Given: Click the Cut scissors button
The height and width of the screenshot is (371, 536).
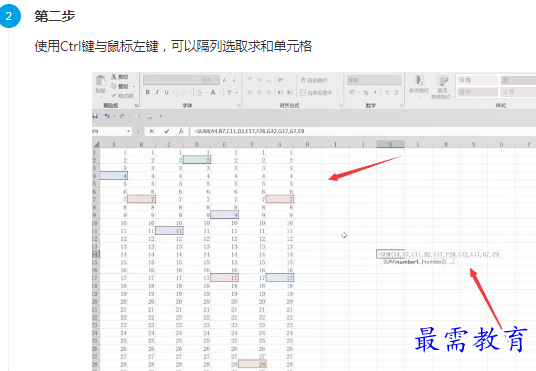Looking at the screenshot, I should [x=120, y=77].
